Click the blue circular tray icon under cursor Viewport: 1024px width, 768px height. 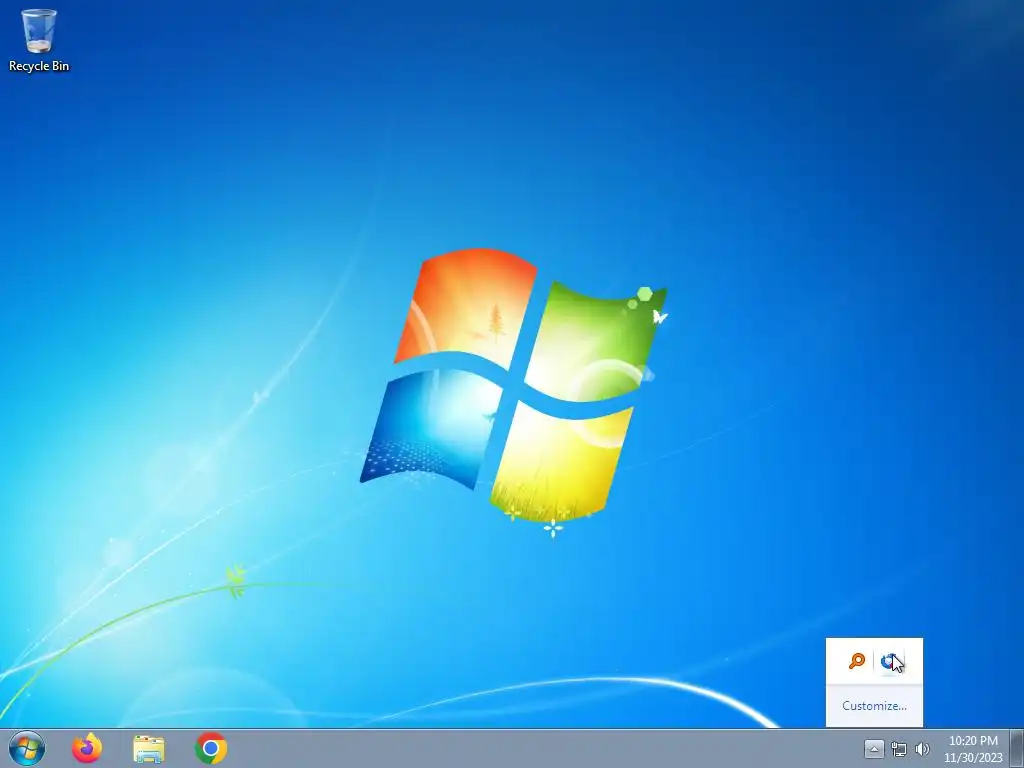890,662
